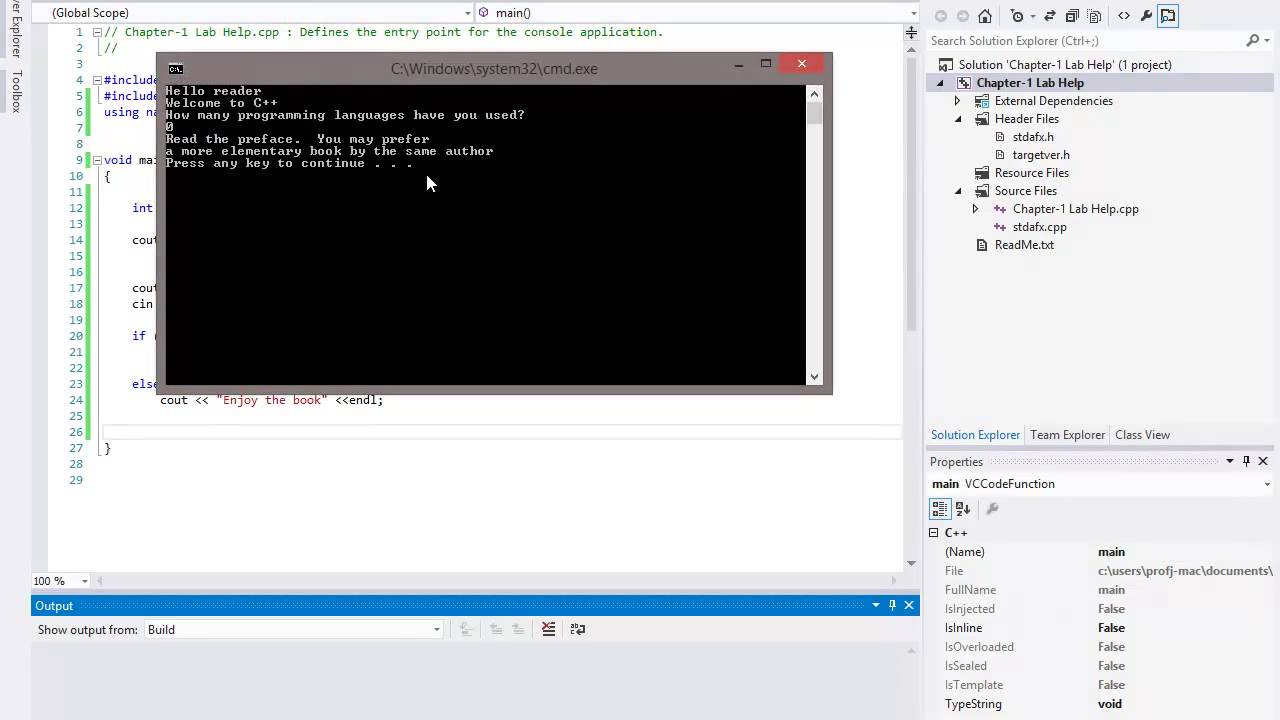The image size is (1280, 720).
Task: Select the IsSealed property row
Action: pyautogui.click(x=1102, y=666)
